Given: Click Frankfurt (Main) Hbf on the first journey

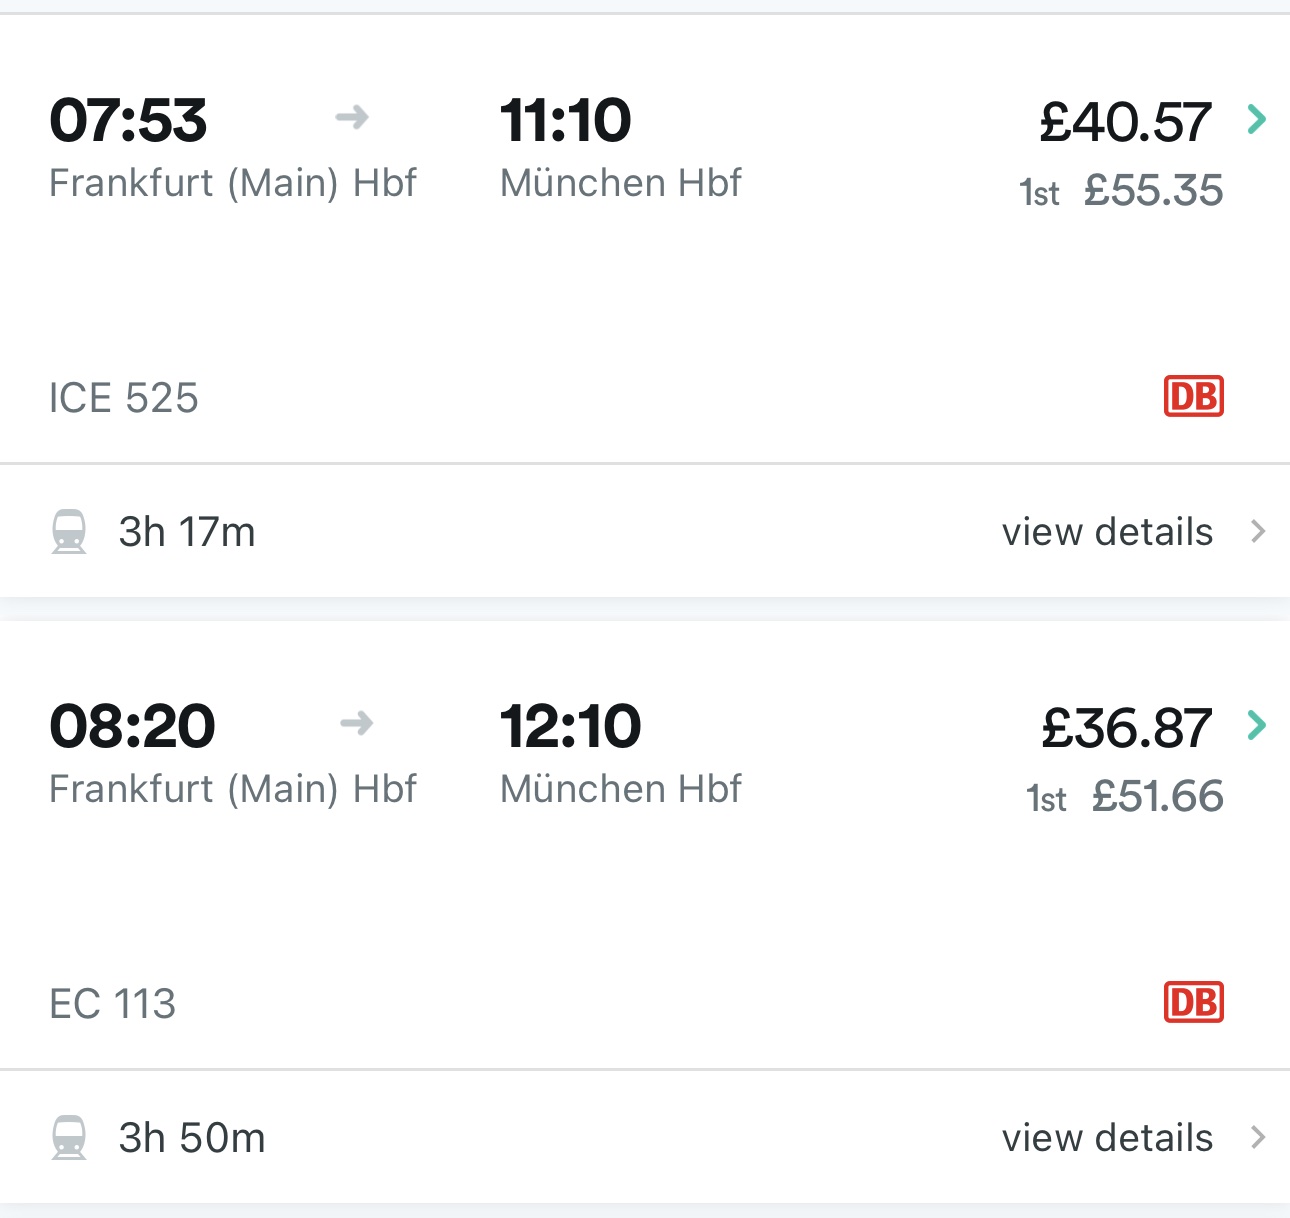Looking at the screenshot, I should click(x=233, y=182).
